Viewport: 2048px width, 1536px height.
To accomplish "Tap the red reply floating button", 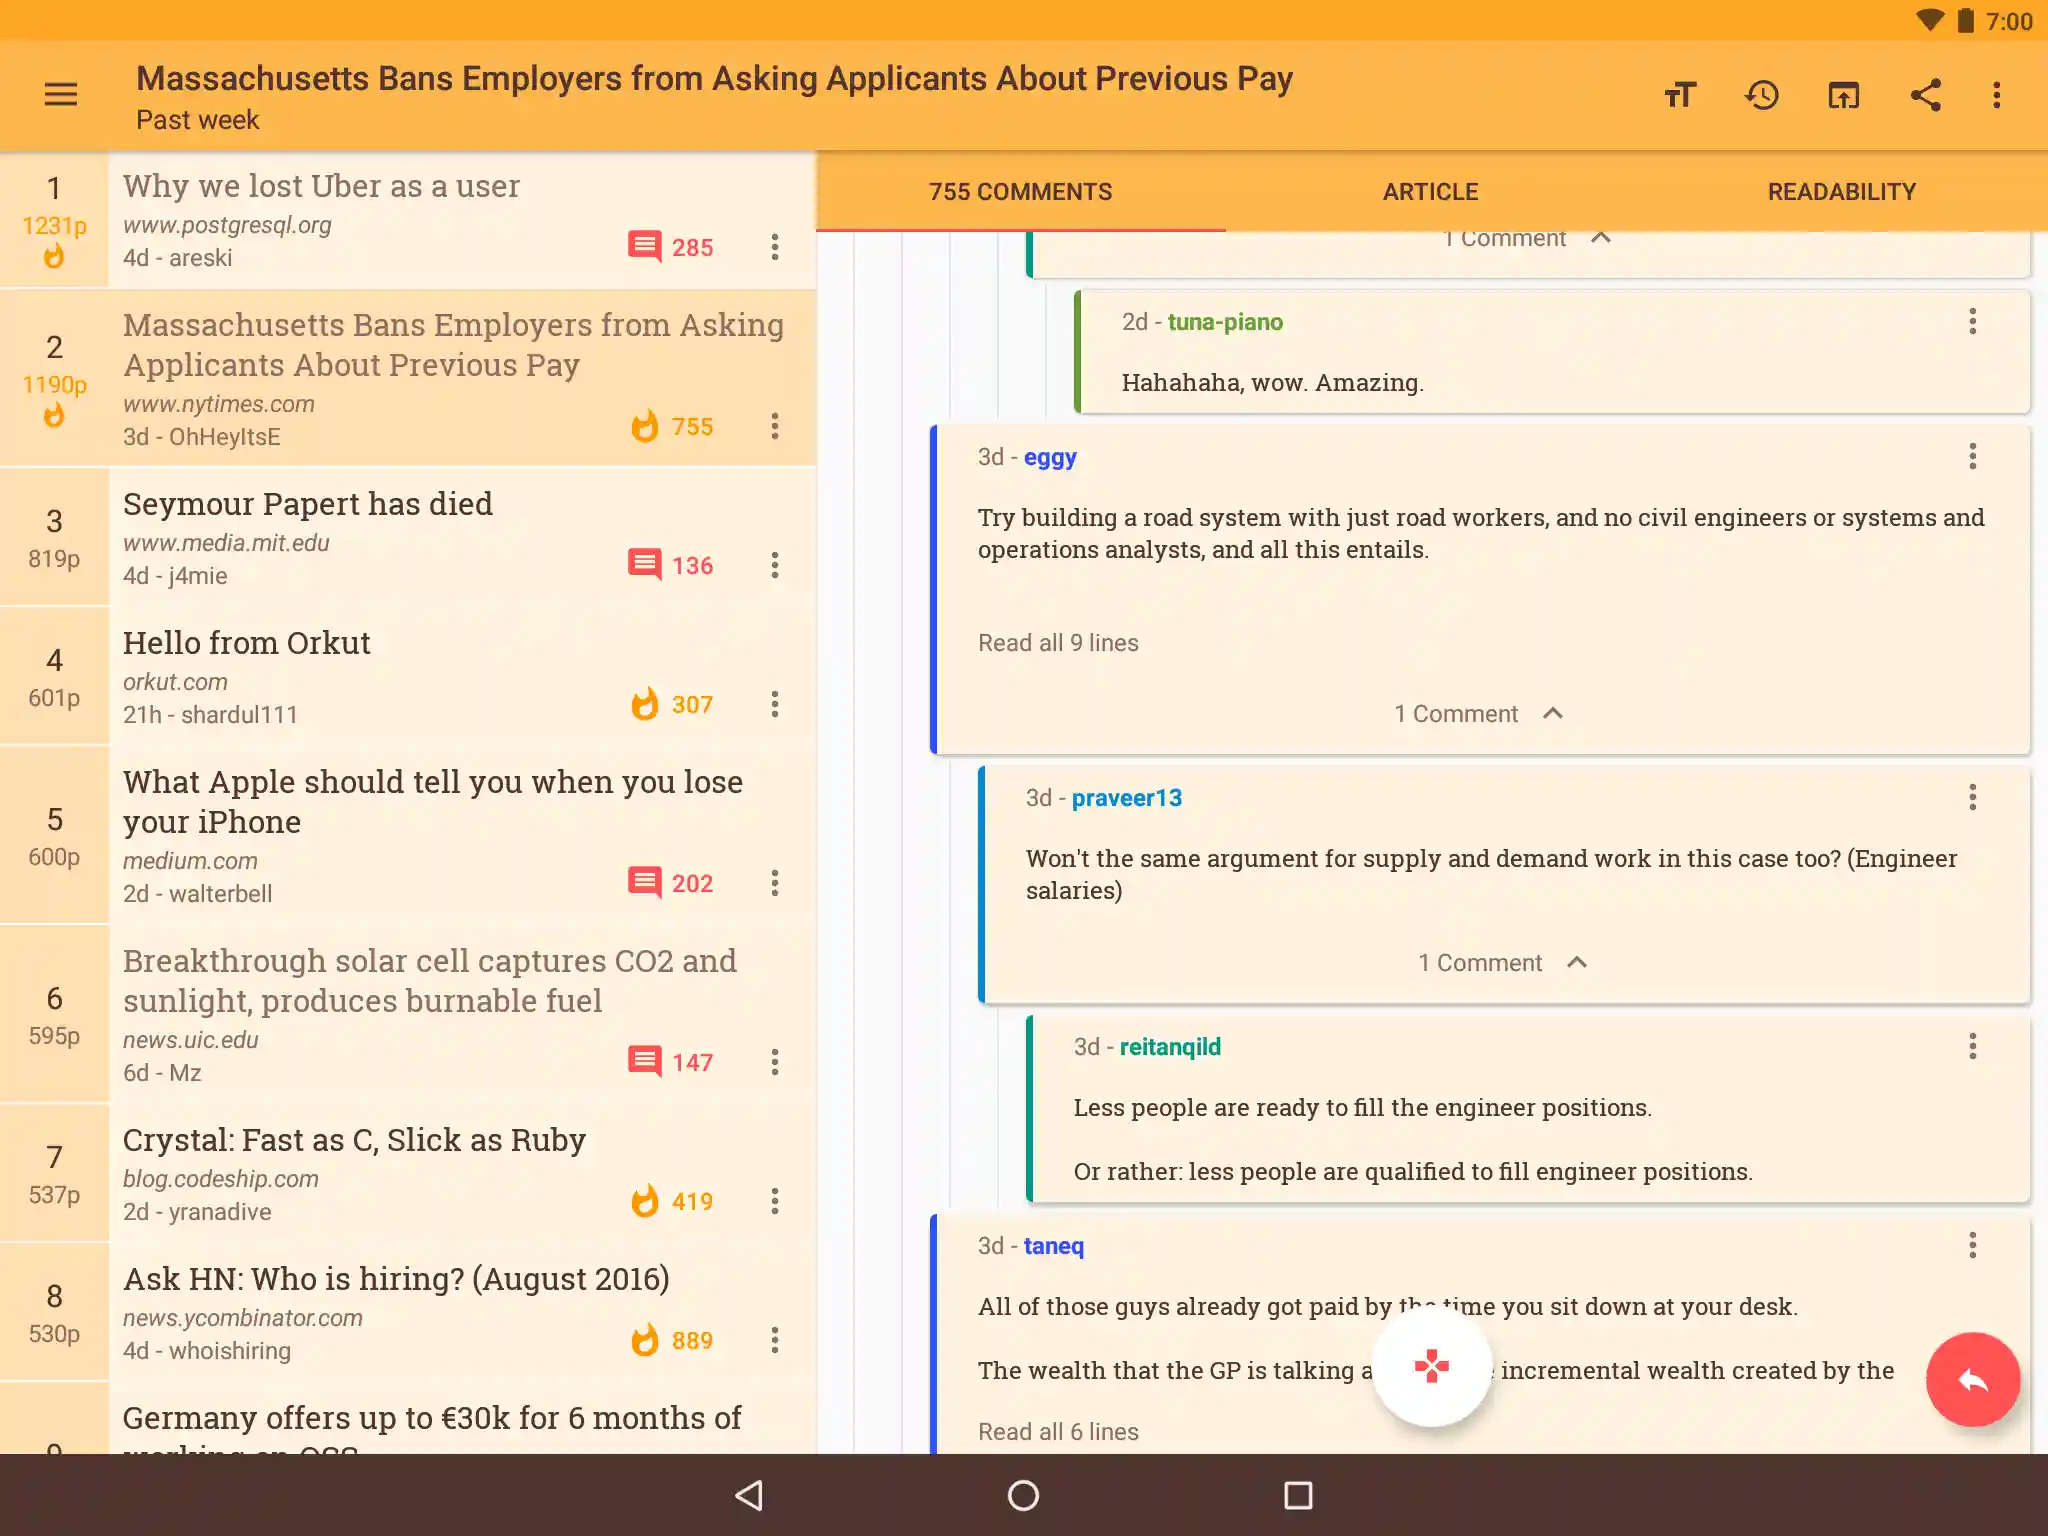I will 1972,1380.
